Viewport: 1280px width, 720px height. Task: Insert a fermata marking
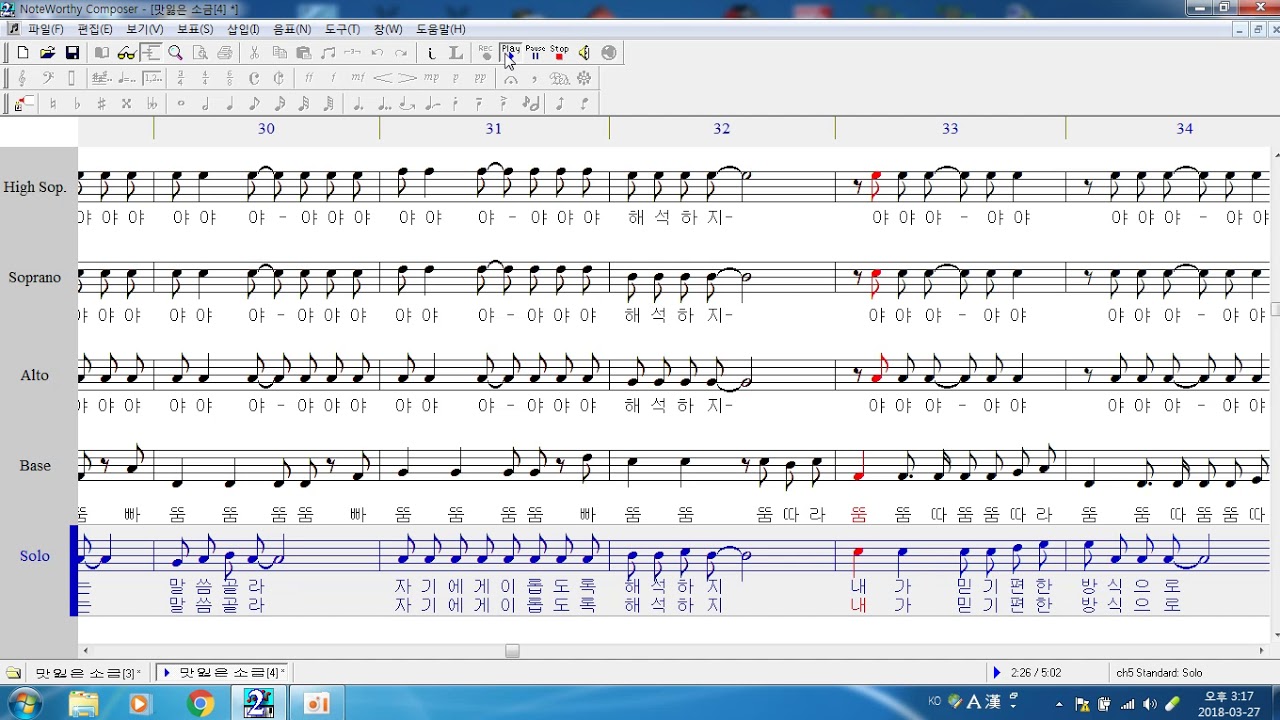[x=511, y=78]
